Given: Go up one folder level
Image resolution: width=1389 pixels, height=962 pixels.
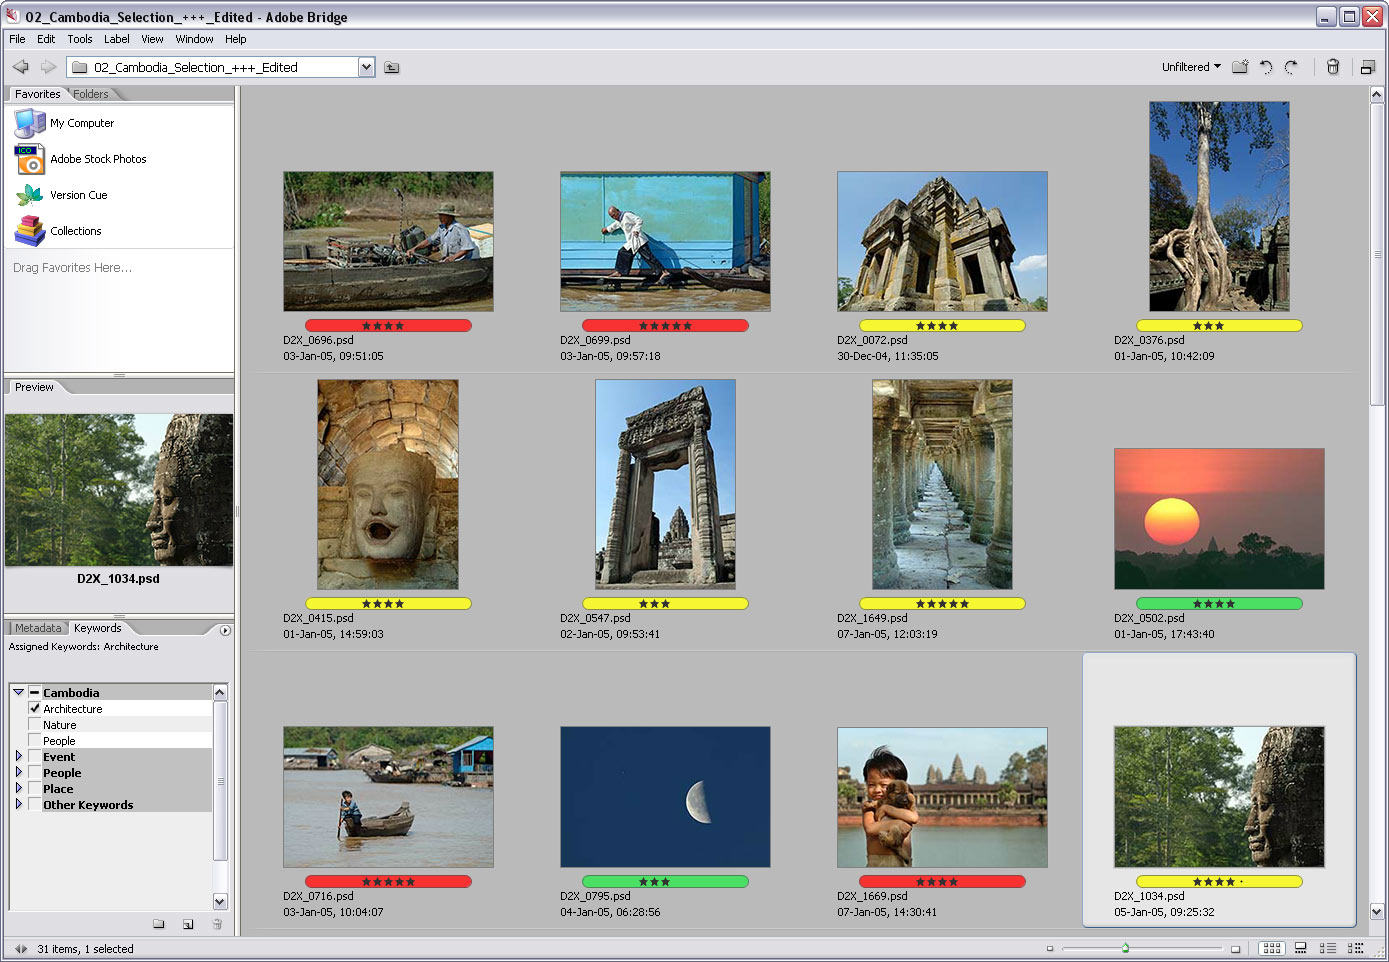Looking at the screenshot, I should [392, 67].
